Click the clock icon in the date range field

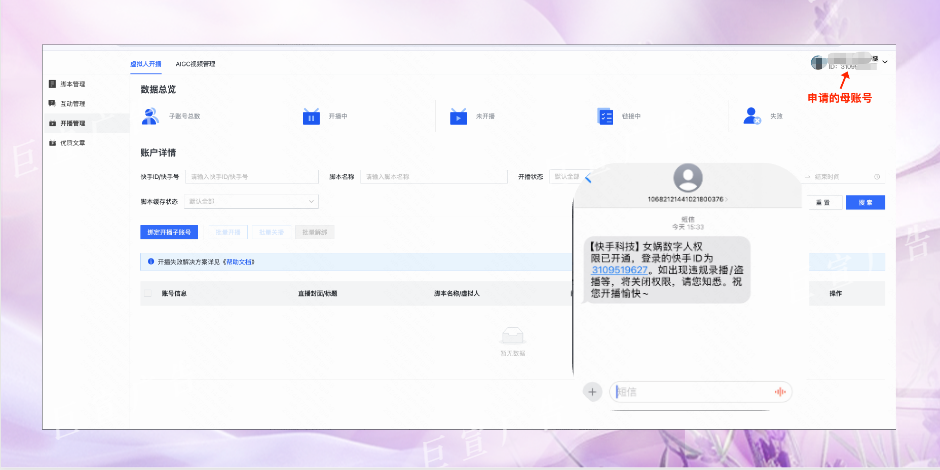point(876,177)
